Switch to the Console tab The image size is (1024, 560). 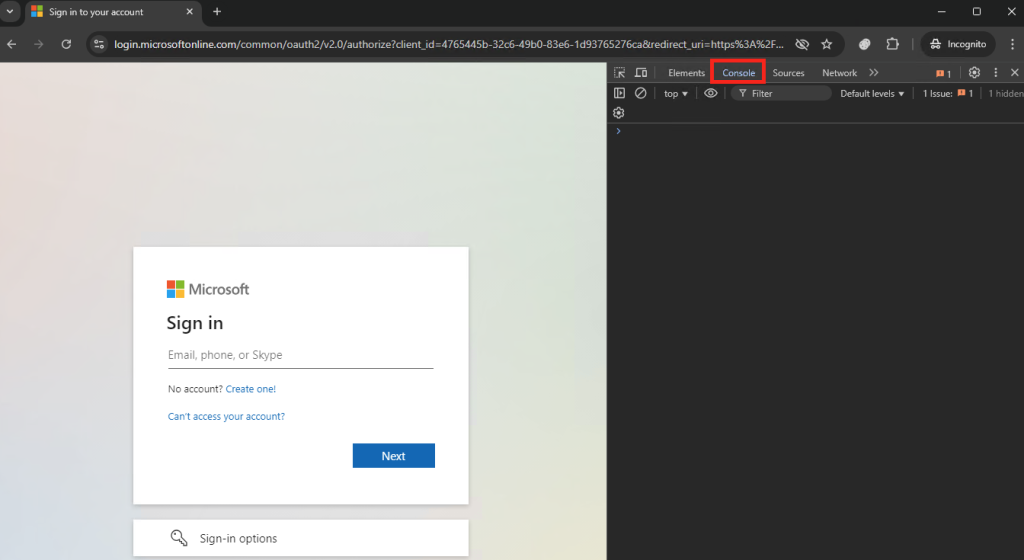click(x=739, y=73)
